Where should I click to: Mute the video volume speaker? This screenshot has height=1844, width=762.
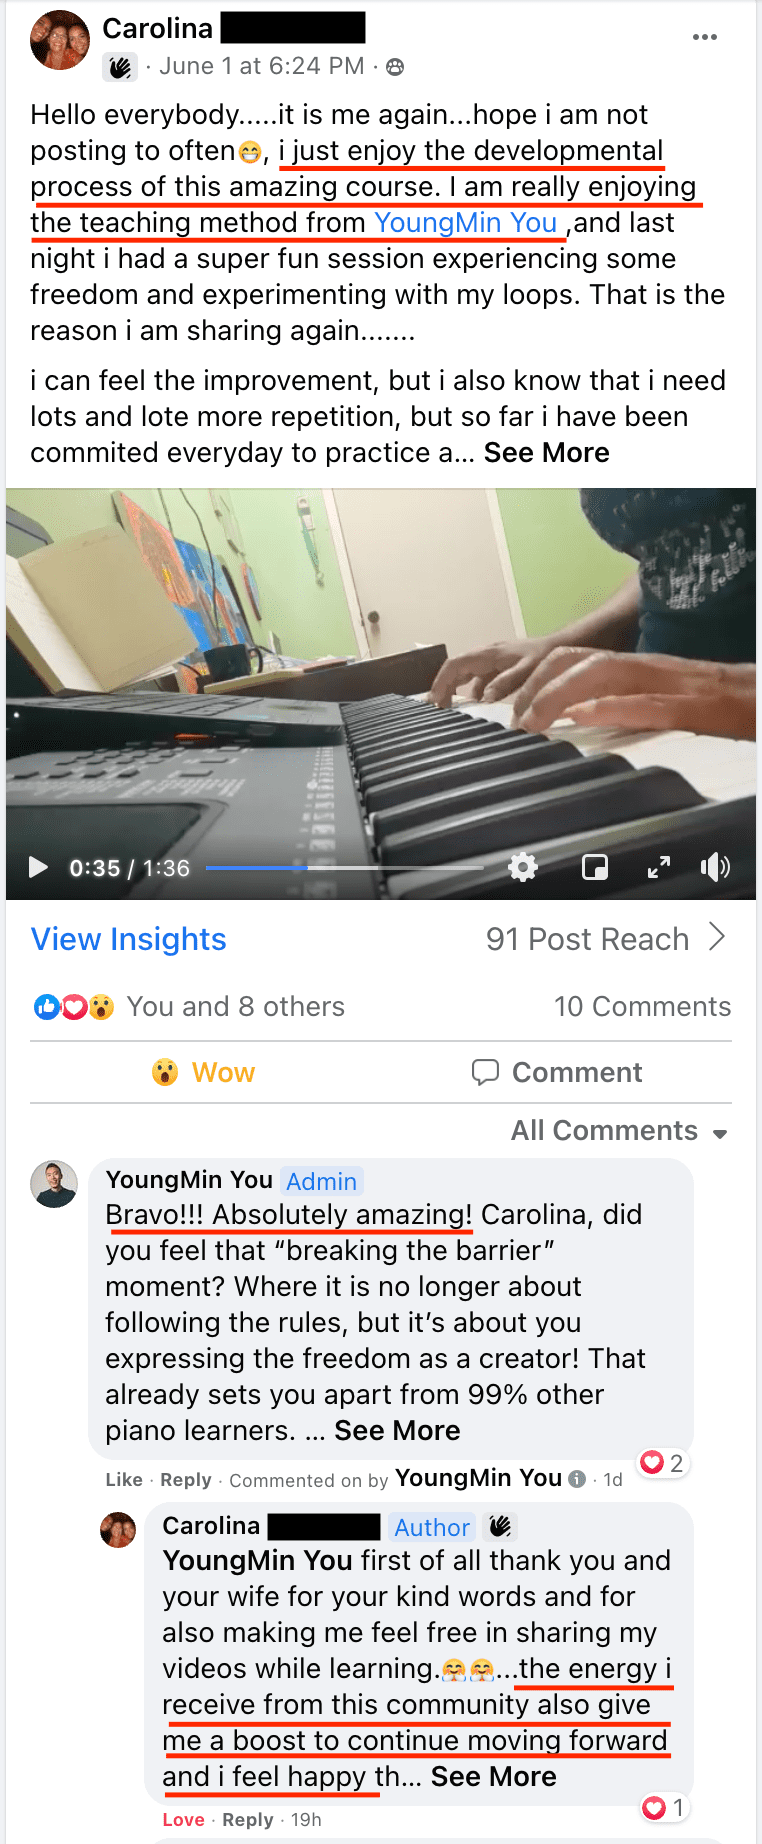tap(715, 867)
